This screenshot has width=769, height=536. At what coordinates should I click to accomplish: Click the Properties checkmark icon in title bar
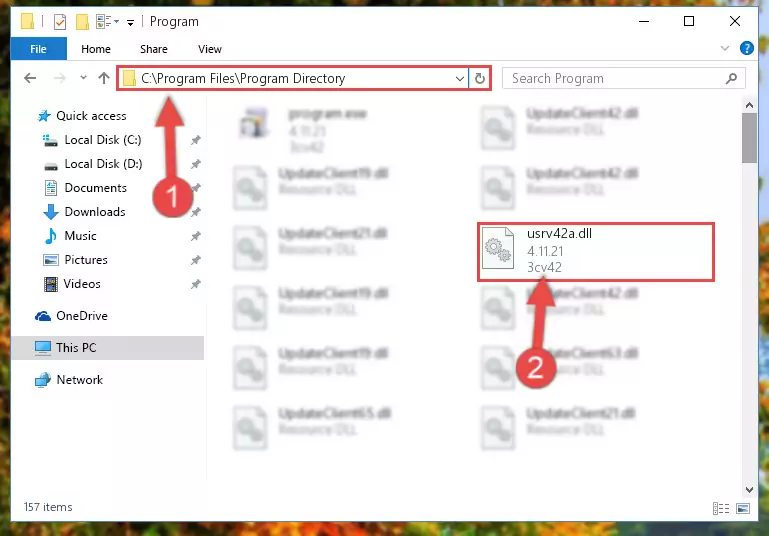59,22
